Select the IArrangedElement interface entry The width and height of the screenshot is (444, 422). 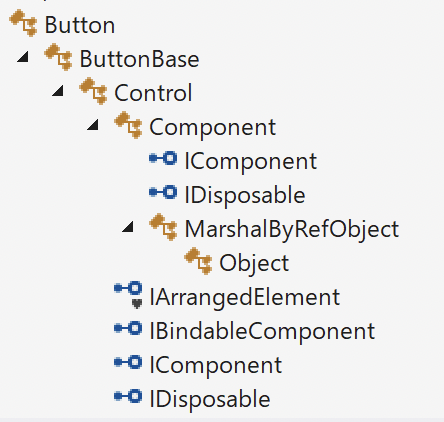245,297
